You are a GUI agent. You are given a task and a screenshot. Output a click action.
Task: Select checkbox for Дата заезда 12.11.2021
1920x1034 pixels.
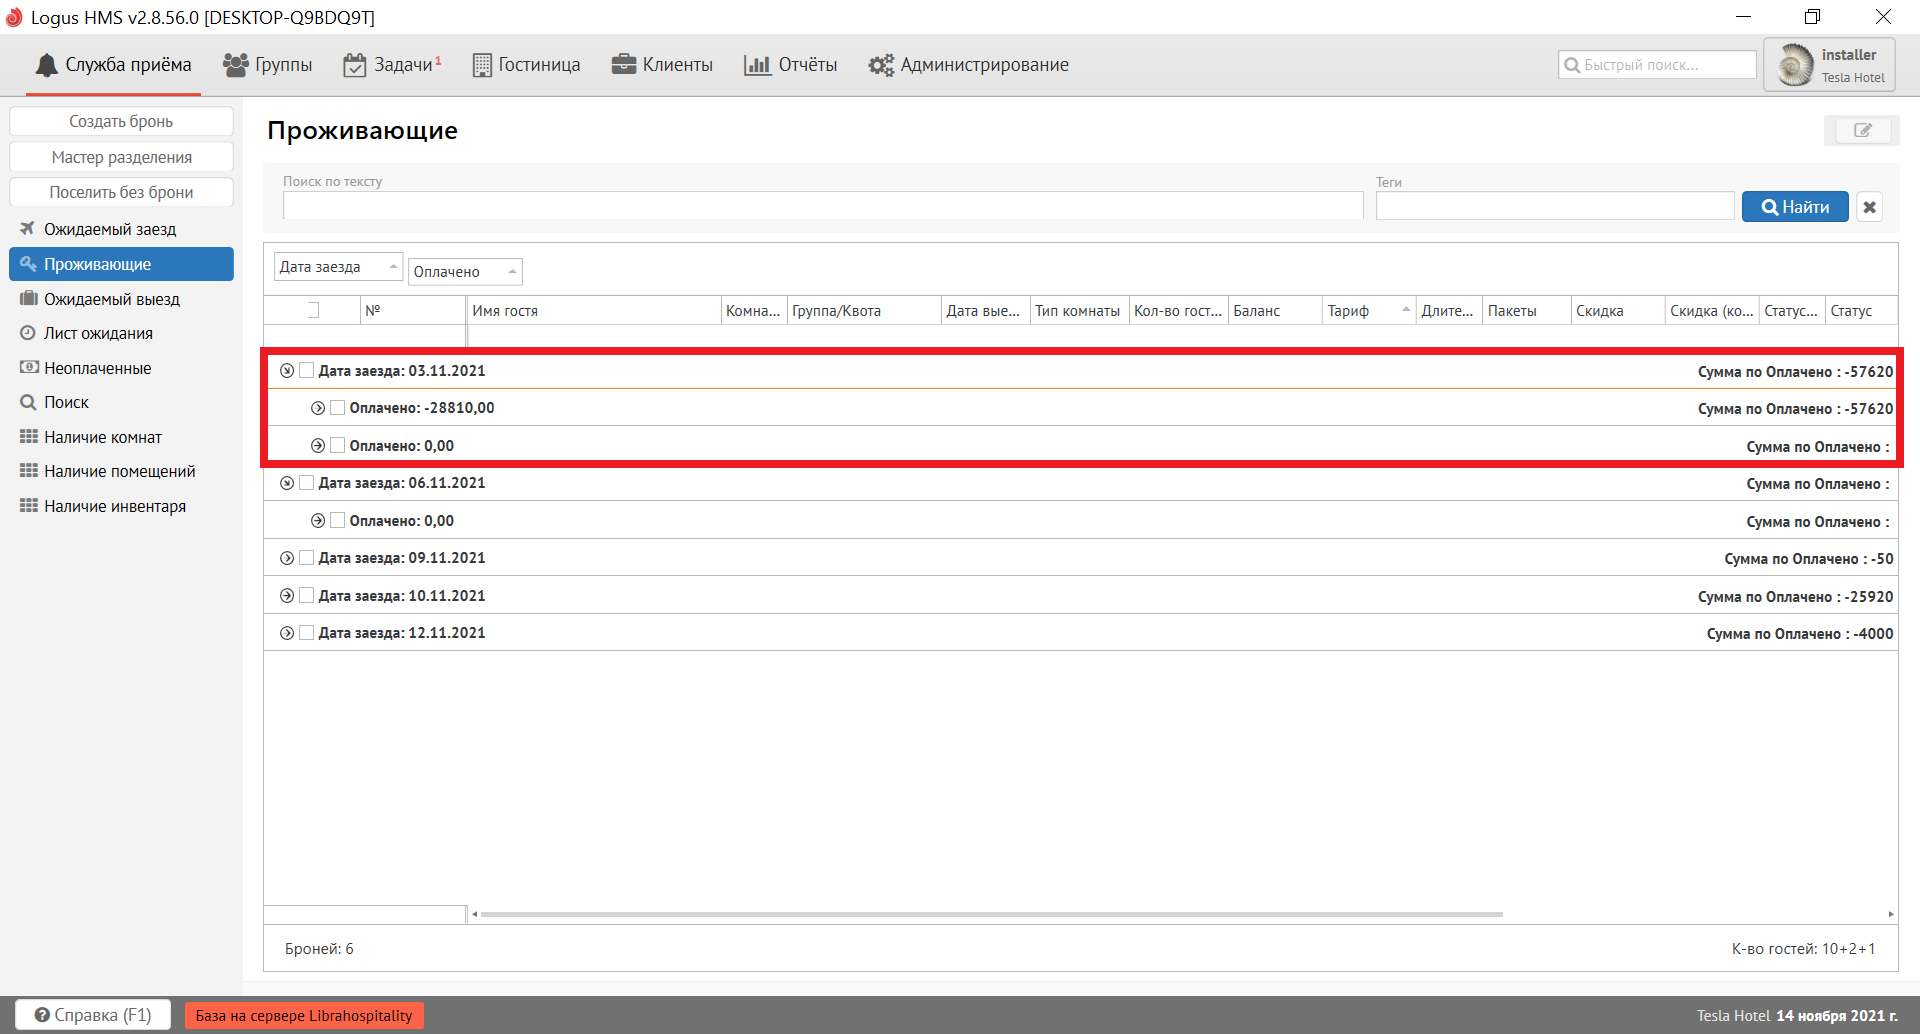[307, 633]
